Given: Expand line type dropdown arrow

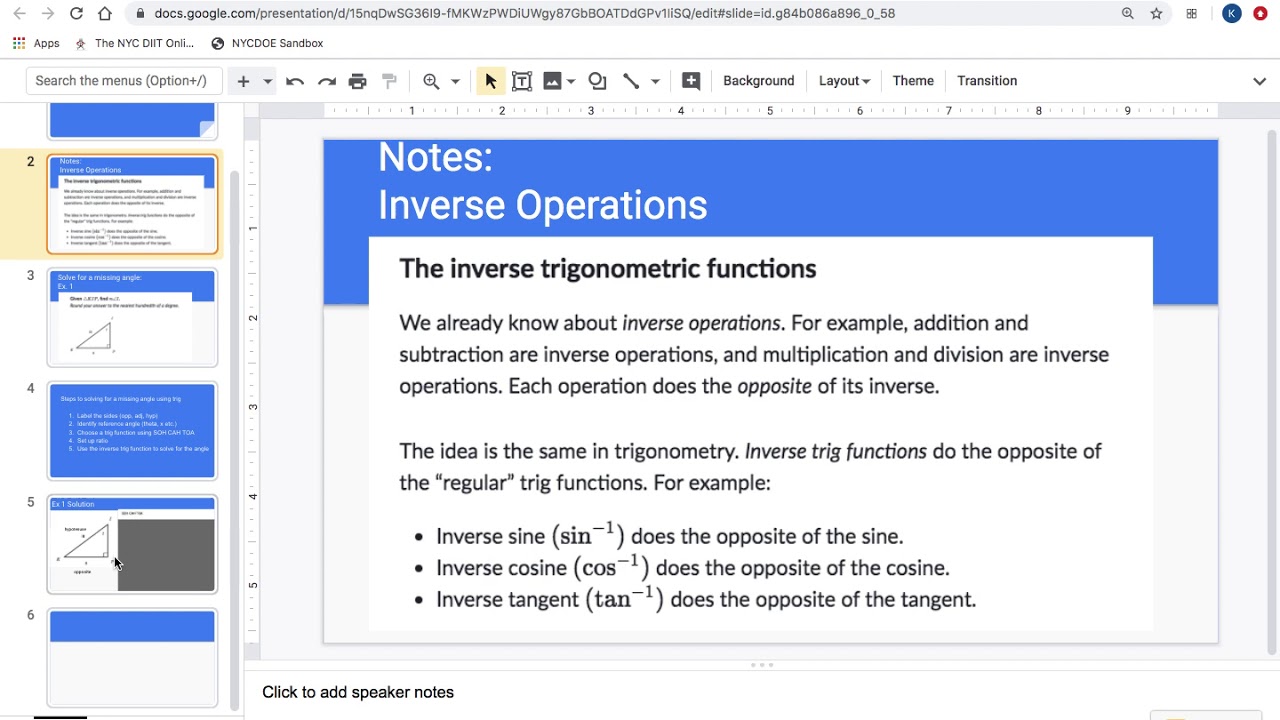Looking at the screenshot, I should point(655,81).
